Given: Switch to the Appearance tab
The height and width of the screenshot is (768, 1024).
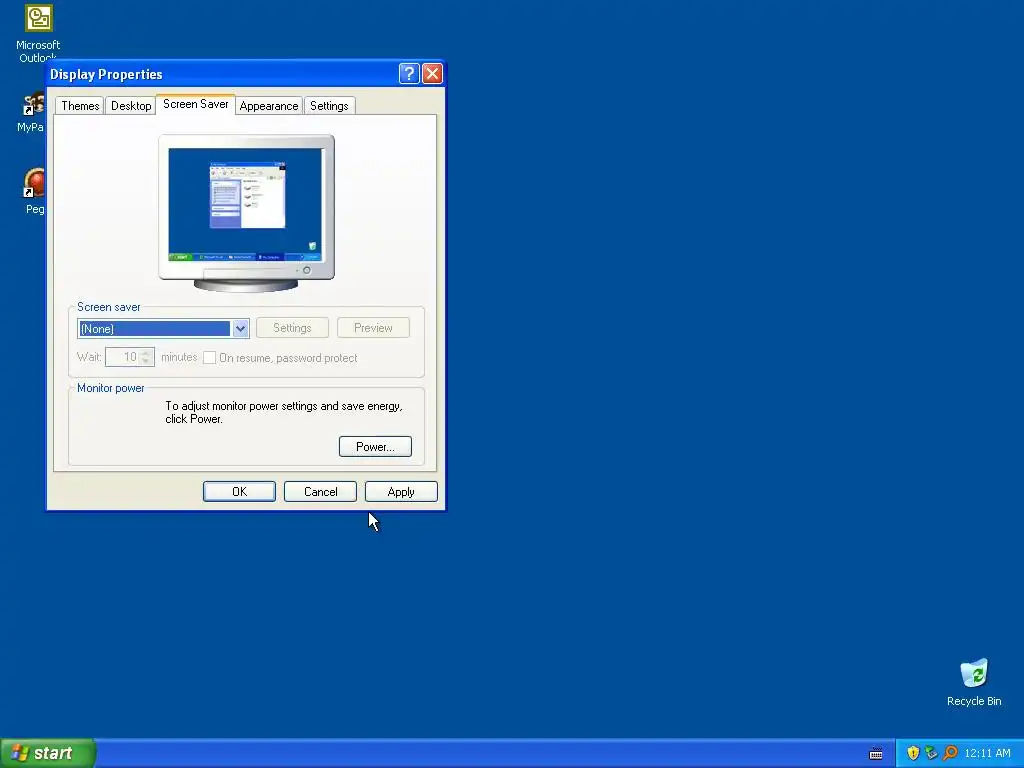Looking at the screenshot, I should pyautogui.click(x=268, y=106).
